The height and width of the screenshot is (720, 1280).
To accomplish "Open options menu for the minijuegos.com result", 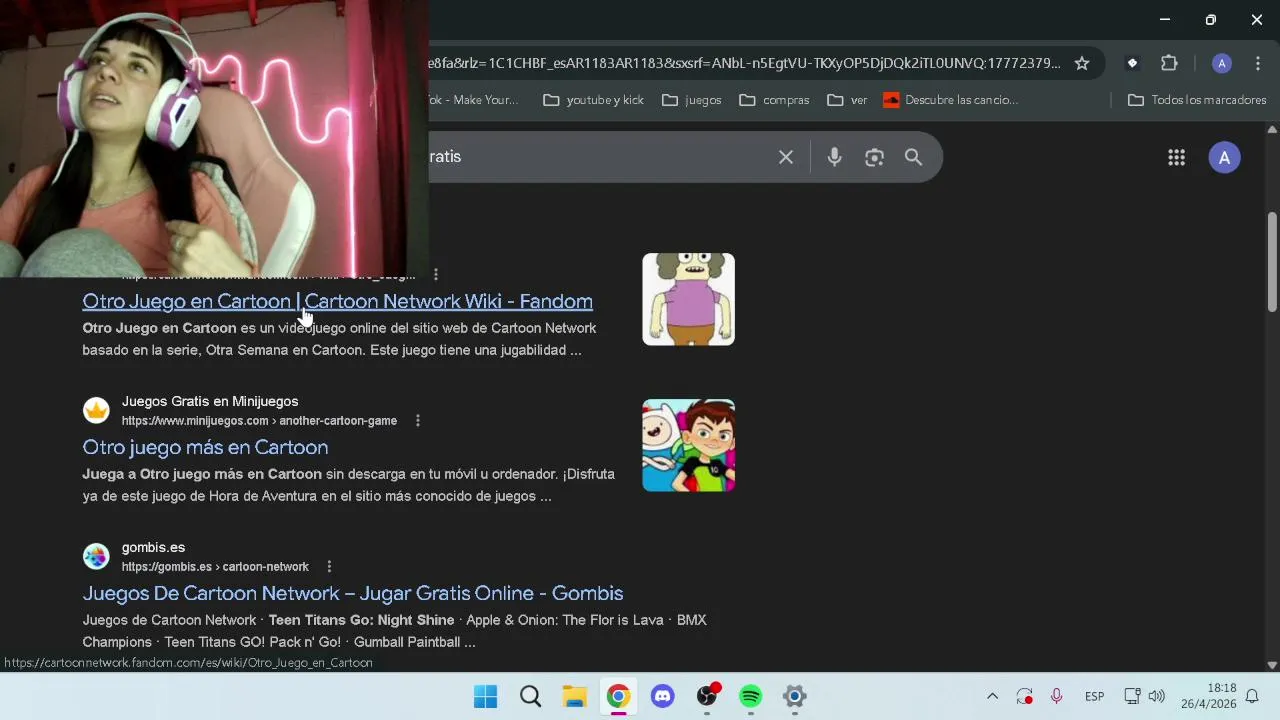I will (x=417, y=421).
